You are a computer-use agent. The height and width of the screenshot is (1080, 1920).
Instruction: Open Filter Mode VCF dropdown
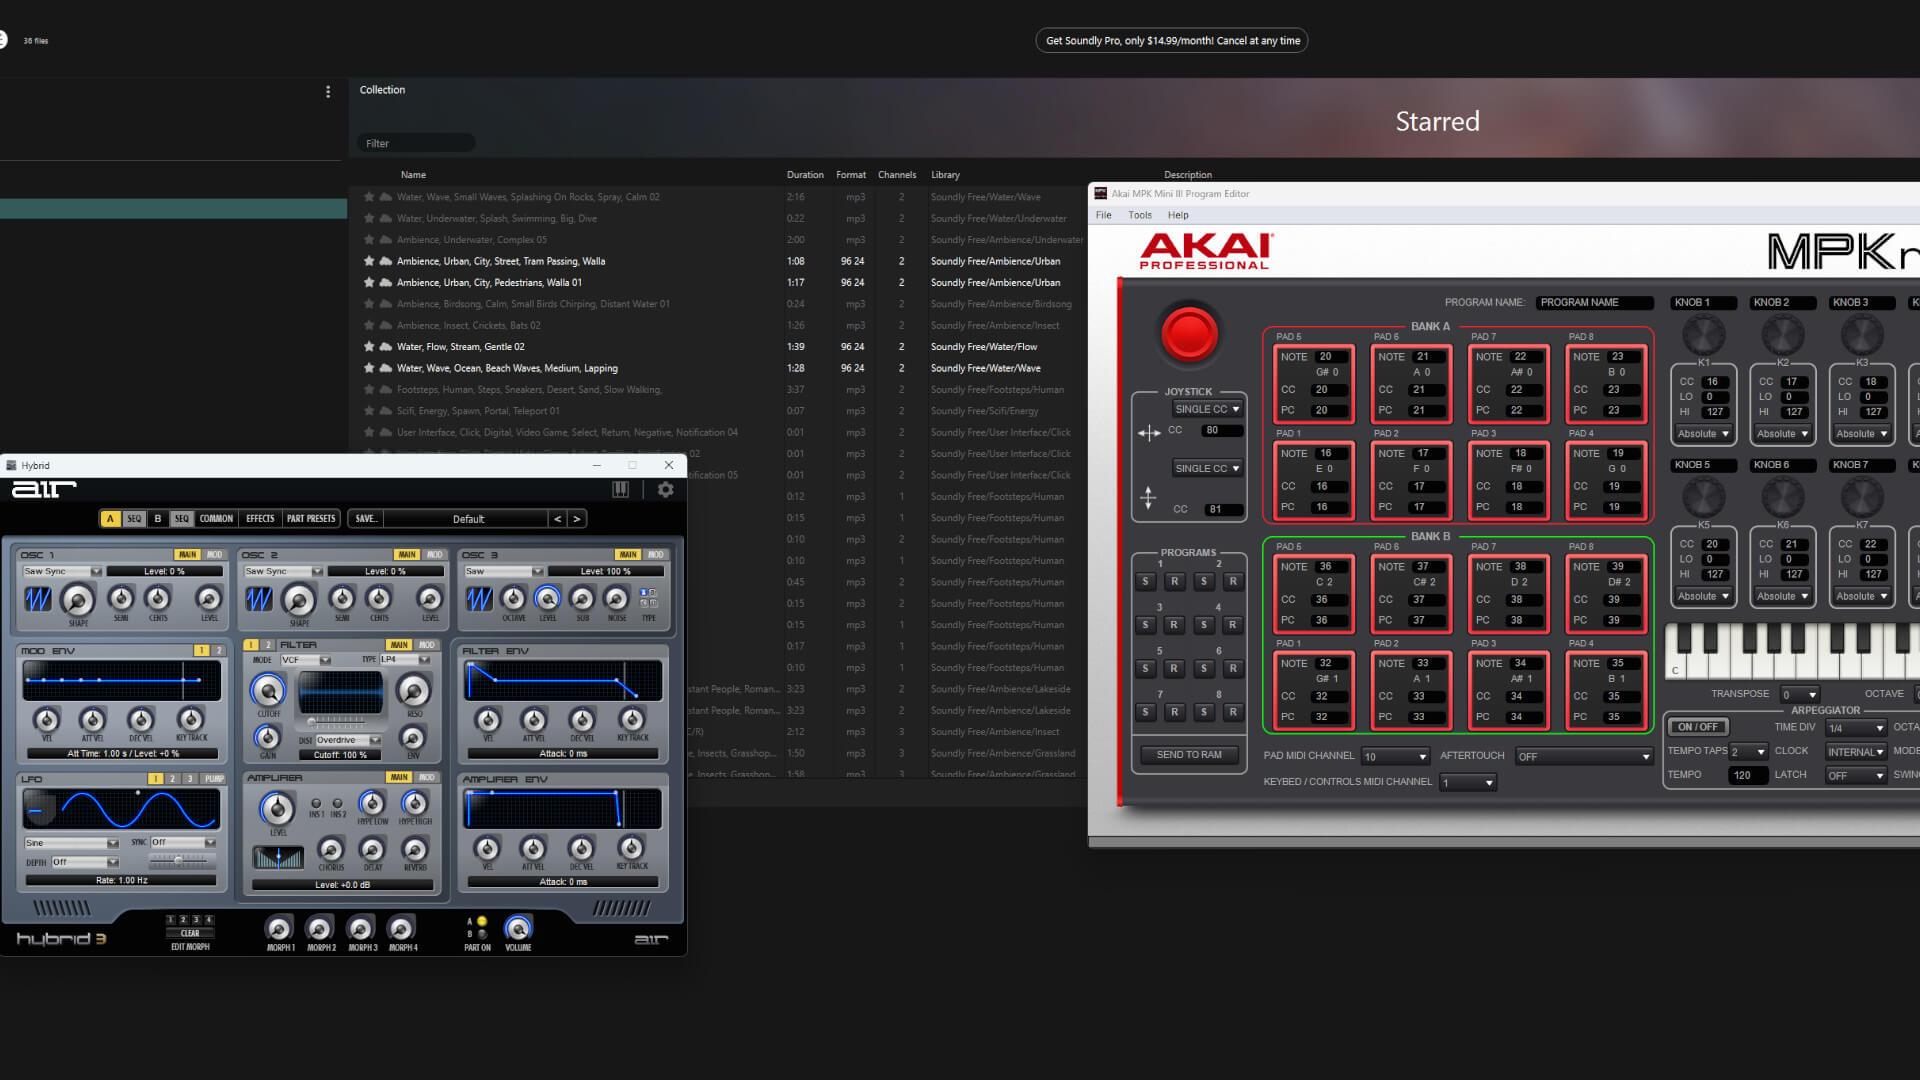click(305, 660)
